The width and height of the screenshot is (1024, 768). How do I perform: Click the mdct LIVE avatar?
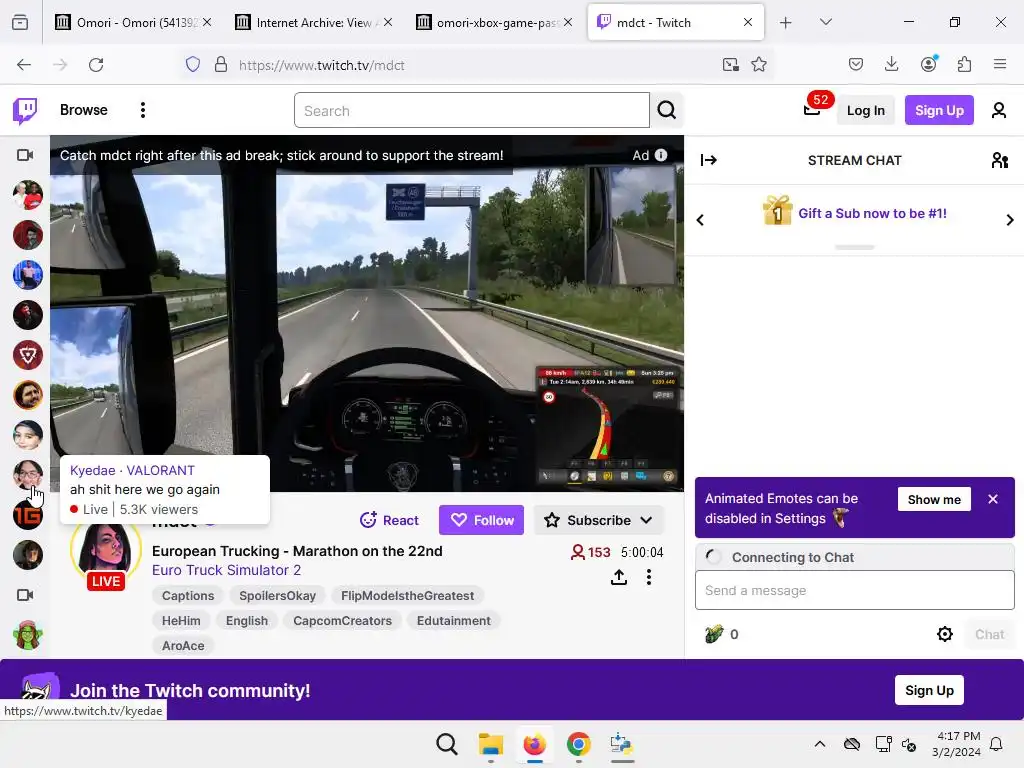coord(106,556)
